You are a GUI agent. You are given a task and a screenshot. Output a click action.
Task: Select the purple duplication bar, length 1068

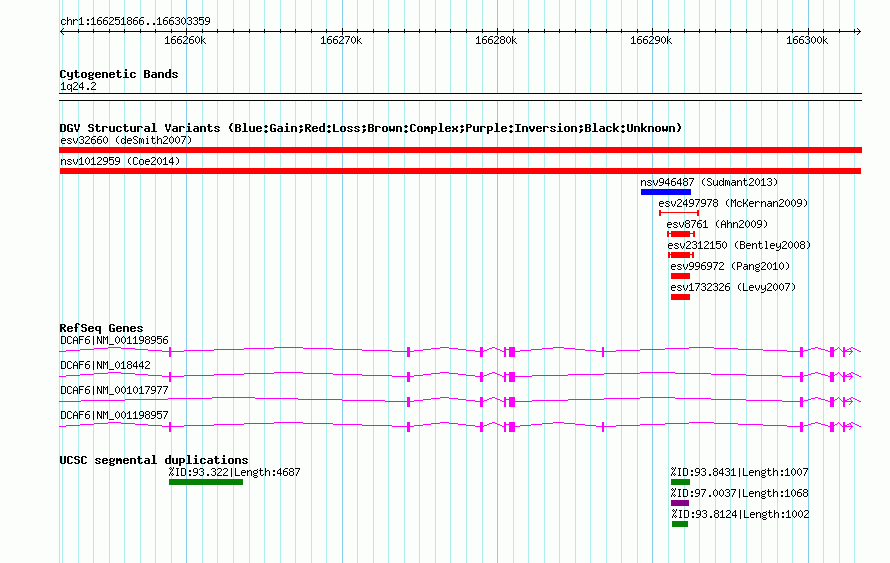point(680,503)
